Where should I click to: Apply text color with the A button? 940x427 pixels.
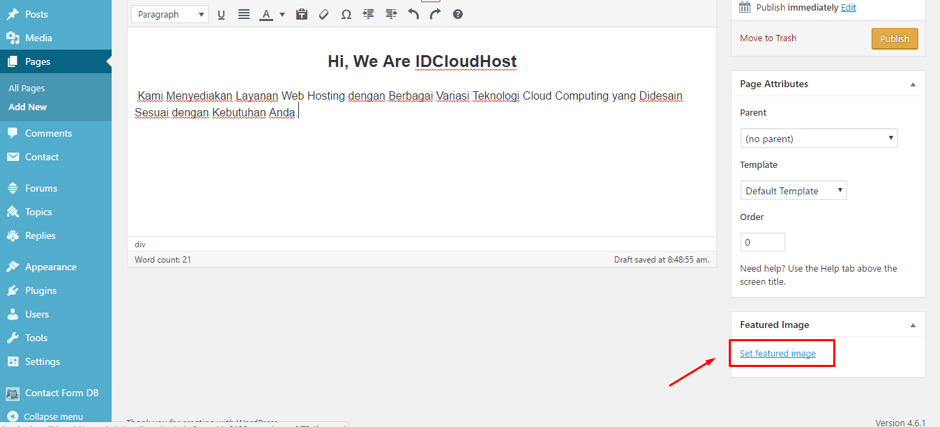point(266,14)
